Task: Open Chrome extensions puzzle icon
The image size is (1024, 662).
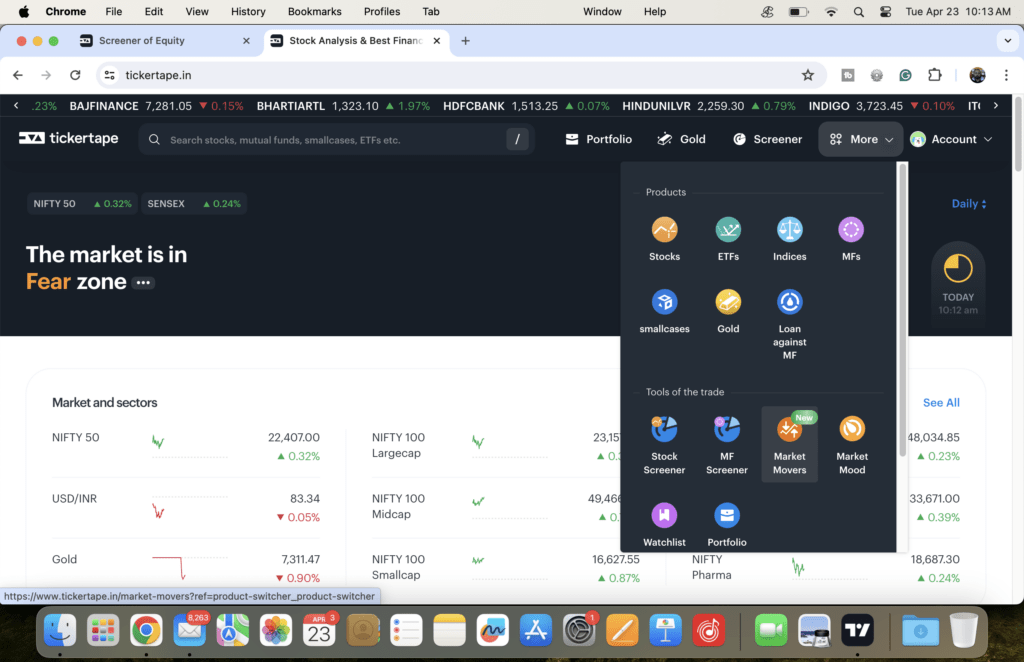Action: click(935, 75)
